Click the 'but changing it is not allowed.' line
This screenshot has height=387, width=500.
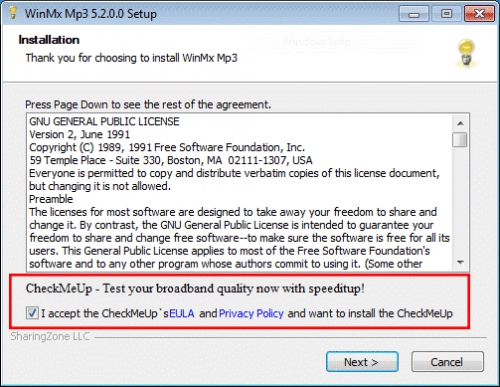click(x=100, y=186)
